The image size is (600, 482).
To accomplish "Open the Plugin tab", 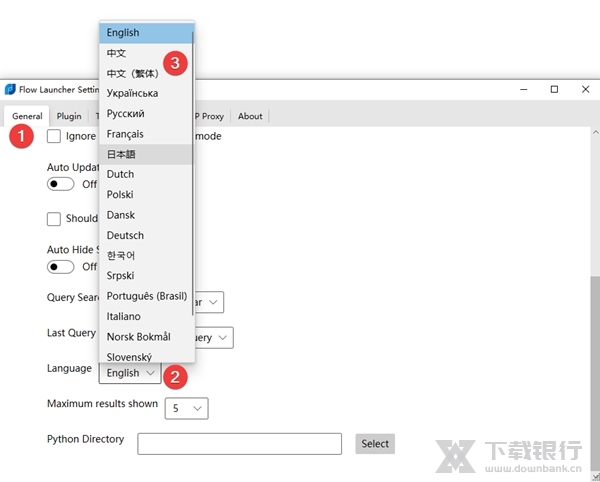I will (69, 116).
